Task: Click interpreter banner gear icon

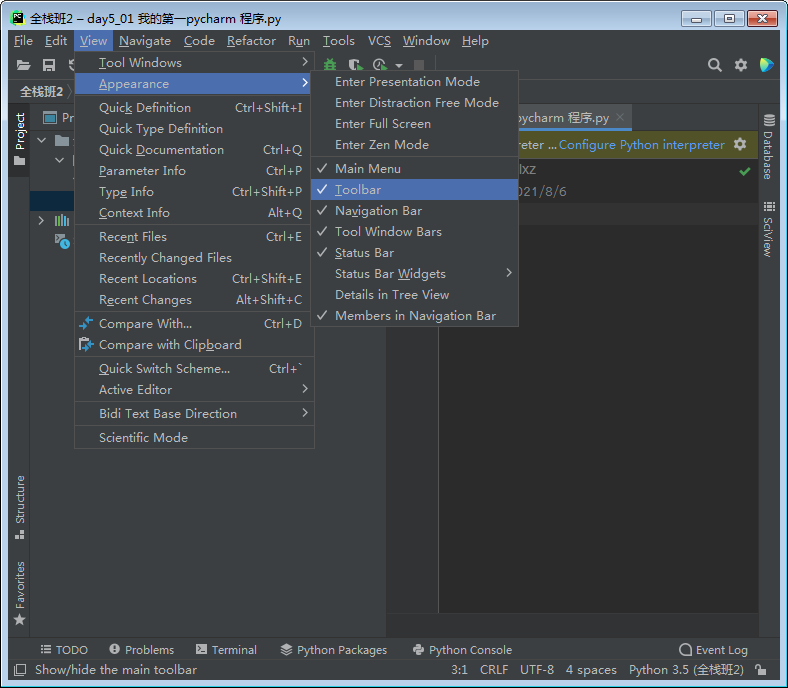Action: pyautogui.click(x=740, y=144)
